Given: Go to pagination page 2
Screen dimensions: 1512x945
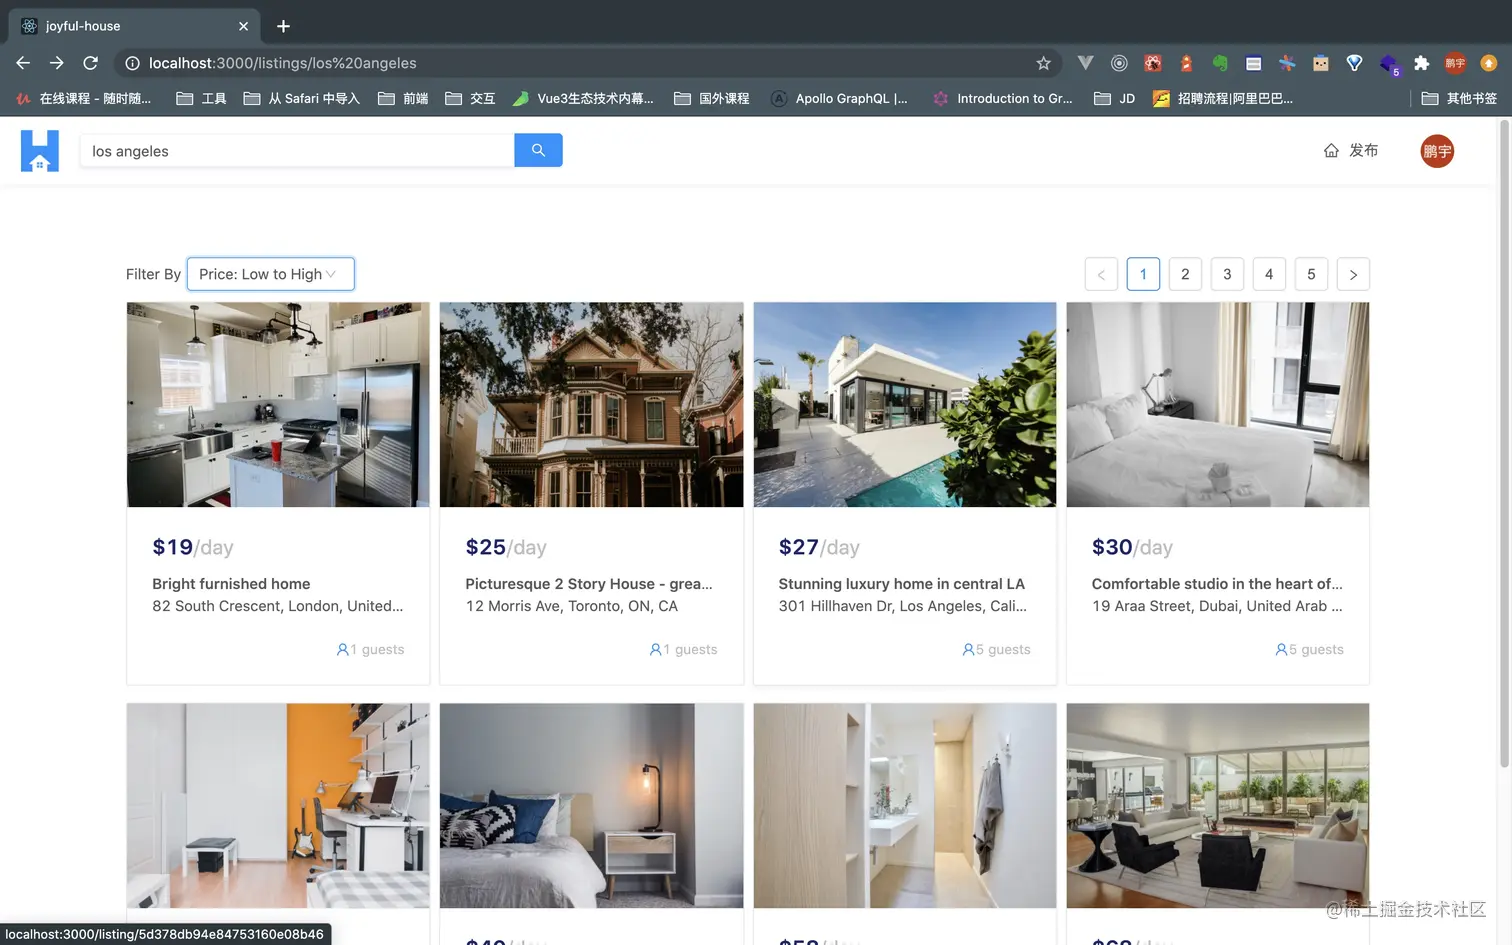Looking at the screenshot, I should pyautogui.click(x=1185, y=274).
